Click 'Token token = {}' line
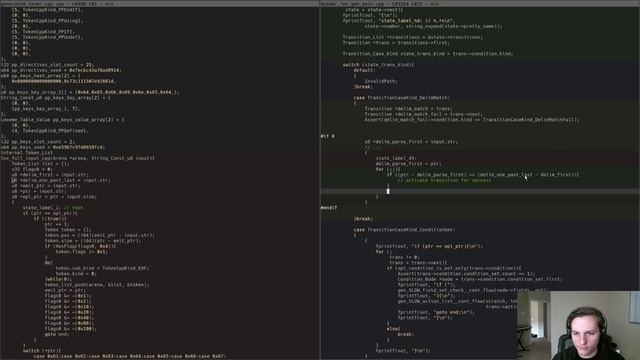The height and width of the screenshot is (360, 640). 68,230
